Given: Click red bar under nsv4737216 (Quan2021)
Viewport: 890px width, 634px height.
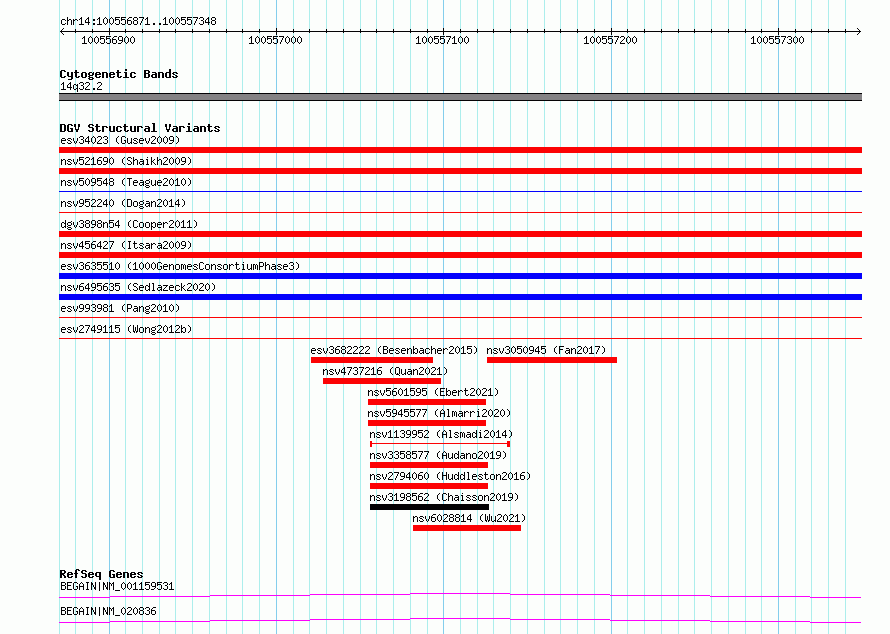Looking at the screenshot, I should coord(382,381).
